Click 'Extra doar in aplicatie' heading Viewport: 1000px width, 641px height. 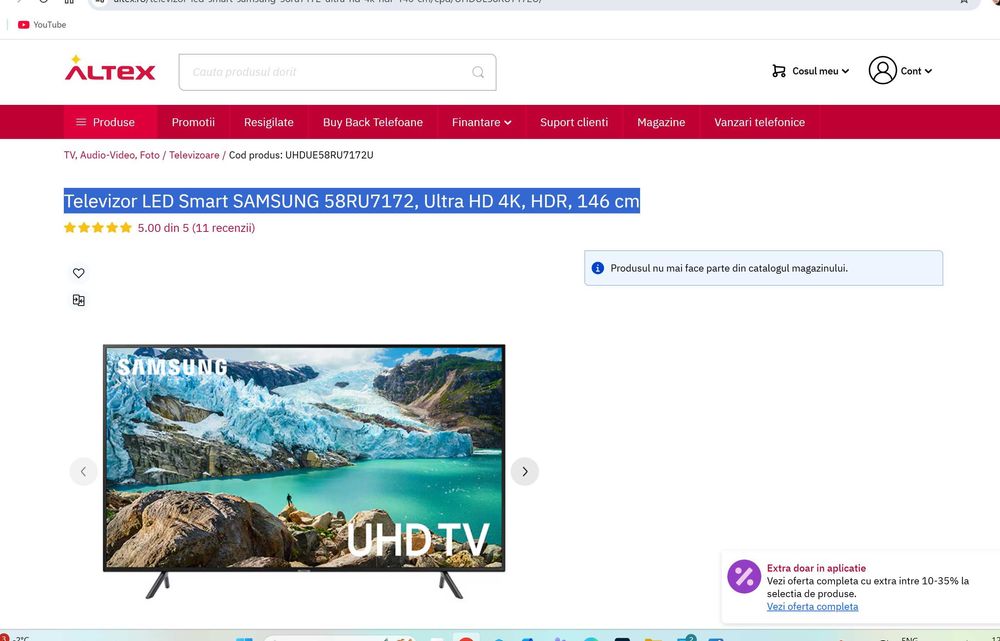pyautogui.click(x=816, y=568)
